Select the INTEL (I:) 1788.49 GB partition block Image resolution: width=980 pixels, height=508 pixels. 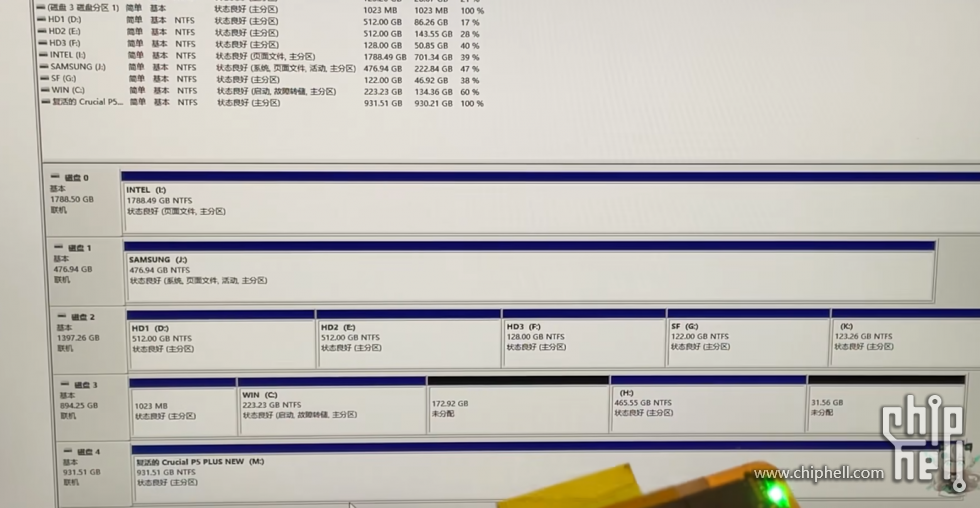point(550,202)
